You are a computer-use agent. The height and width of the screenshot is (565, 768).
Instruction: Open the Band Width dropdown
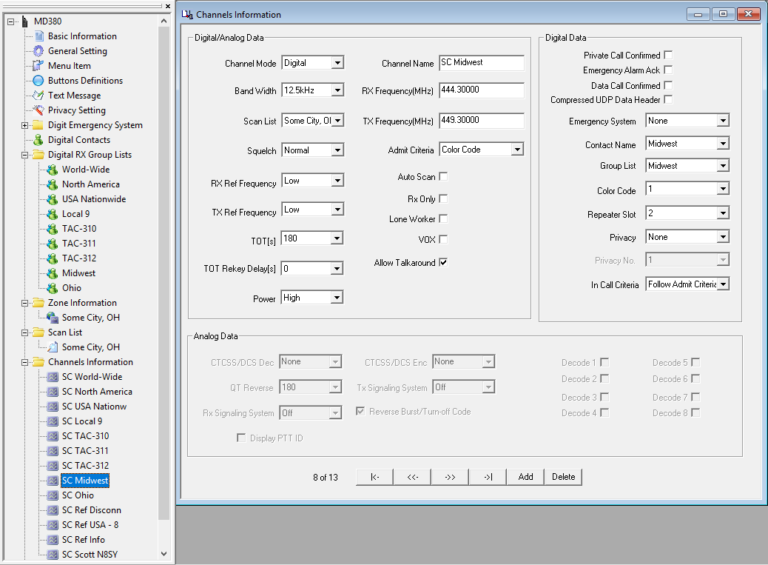(x=337, y=90)
